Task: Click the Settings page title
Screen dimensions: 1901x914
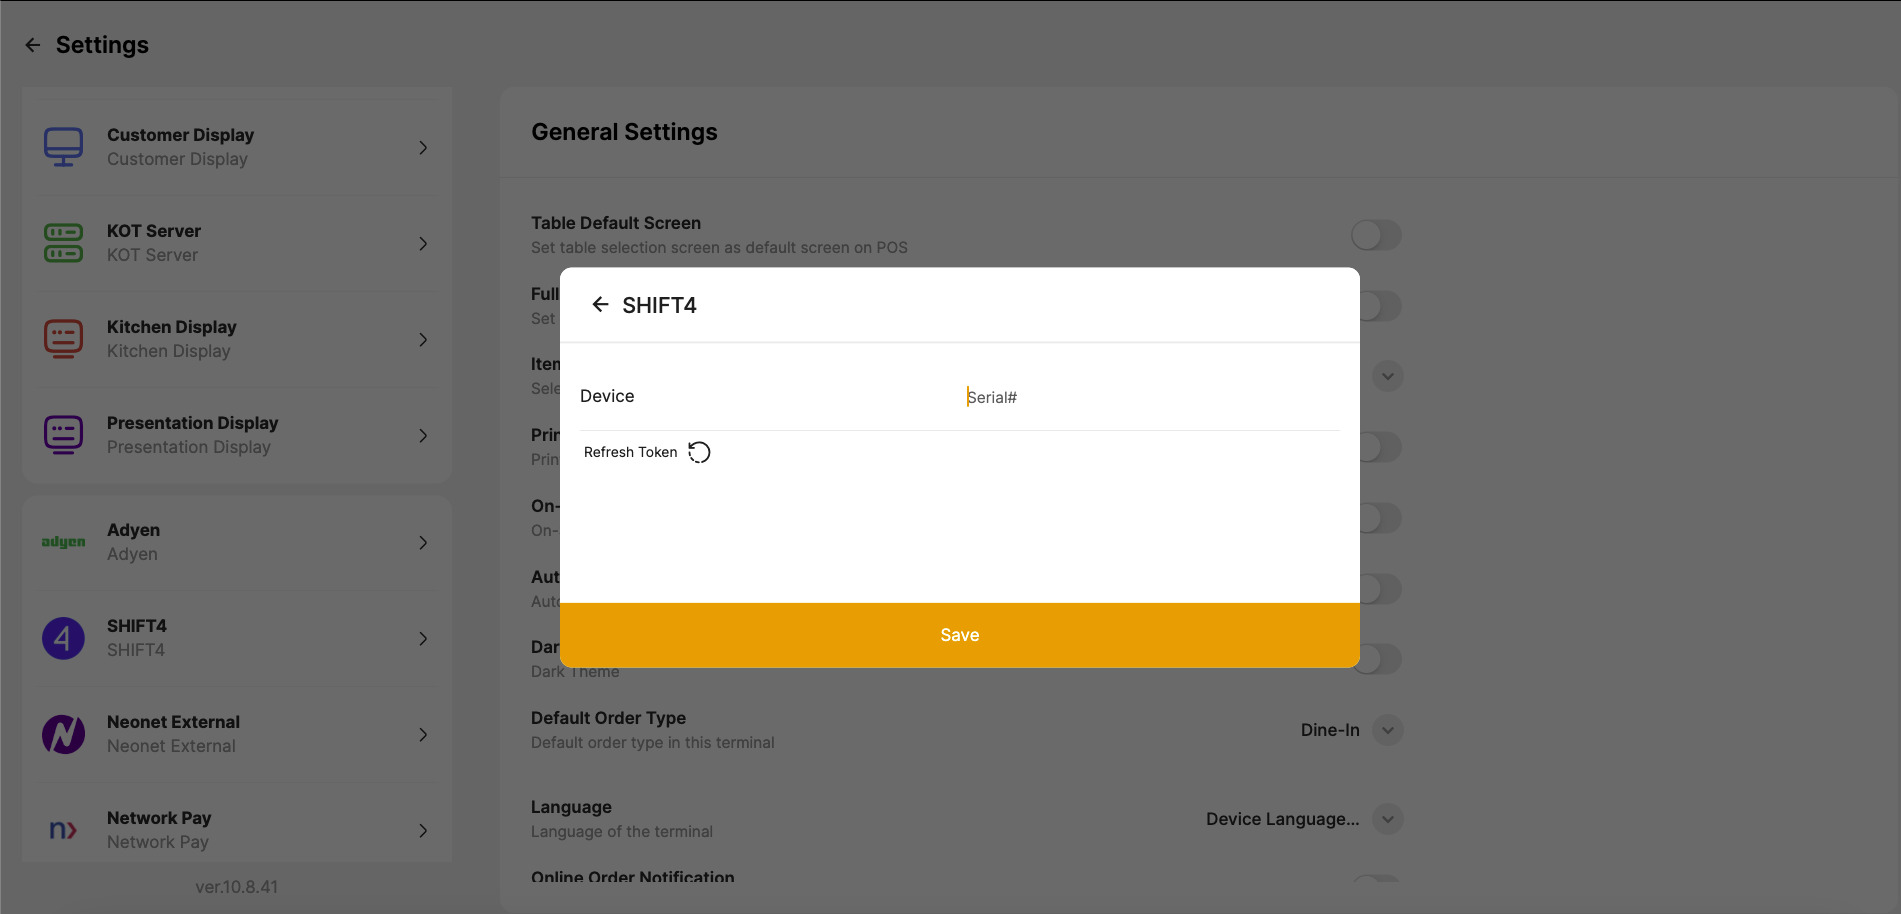Action: click(x=102, y=45)
